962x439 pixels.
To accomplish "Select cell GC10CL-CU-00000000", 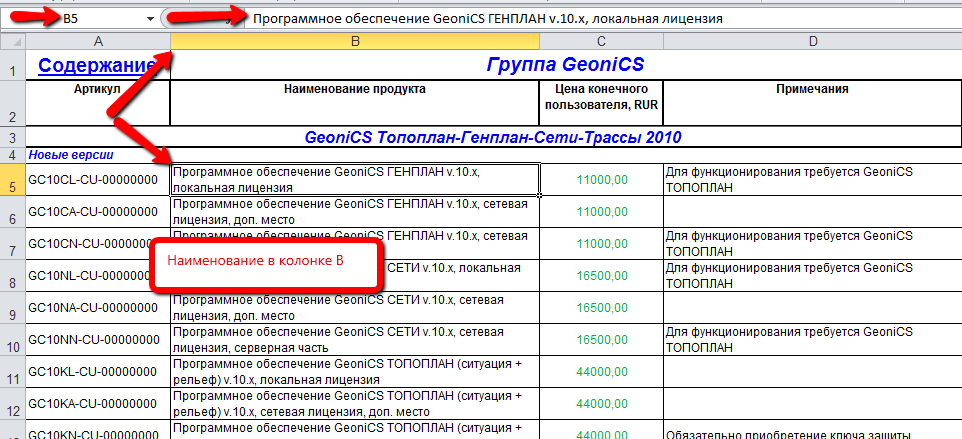I will [x=98, y=179].
